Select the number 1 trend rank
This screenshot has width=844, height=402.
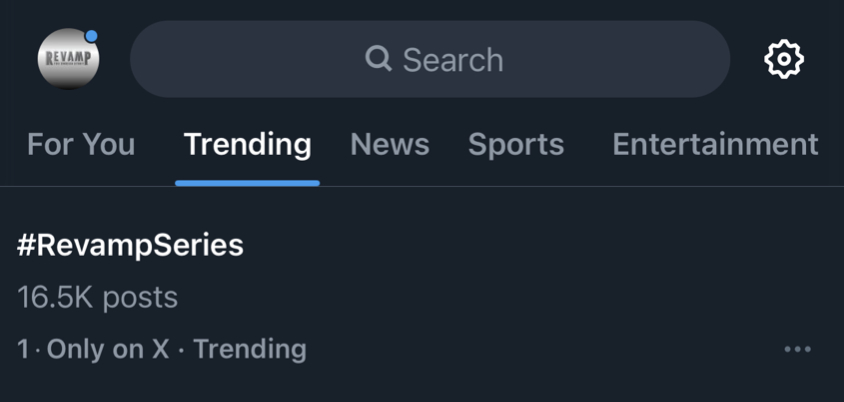point(23,349)
